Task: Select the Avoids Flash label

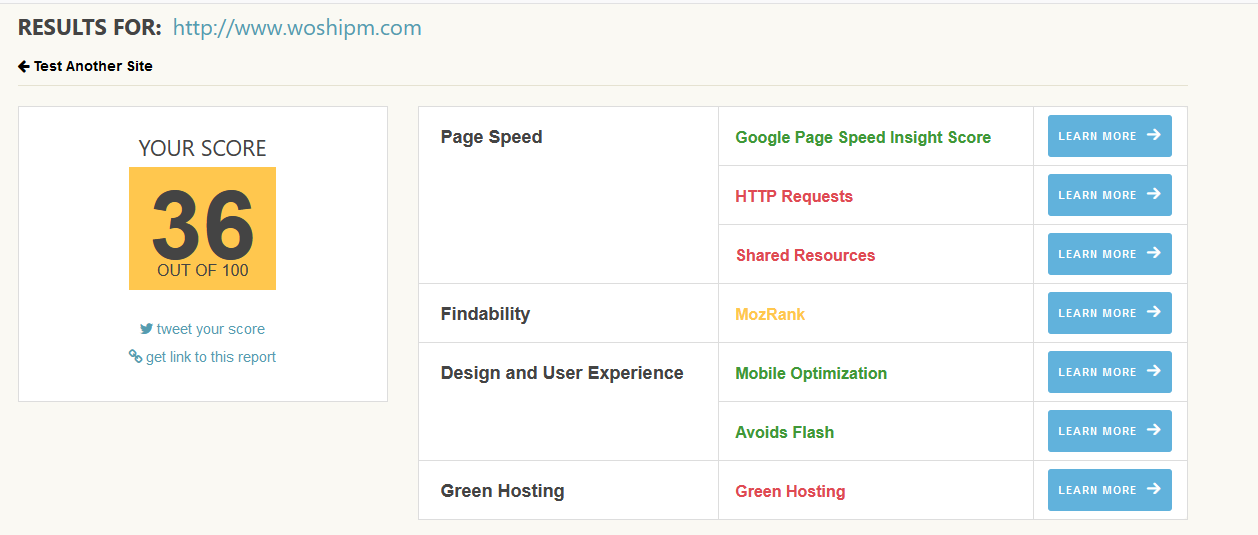Action: click(784, 433)
